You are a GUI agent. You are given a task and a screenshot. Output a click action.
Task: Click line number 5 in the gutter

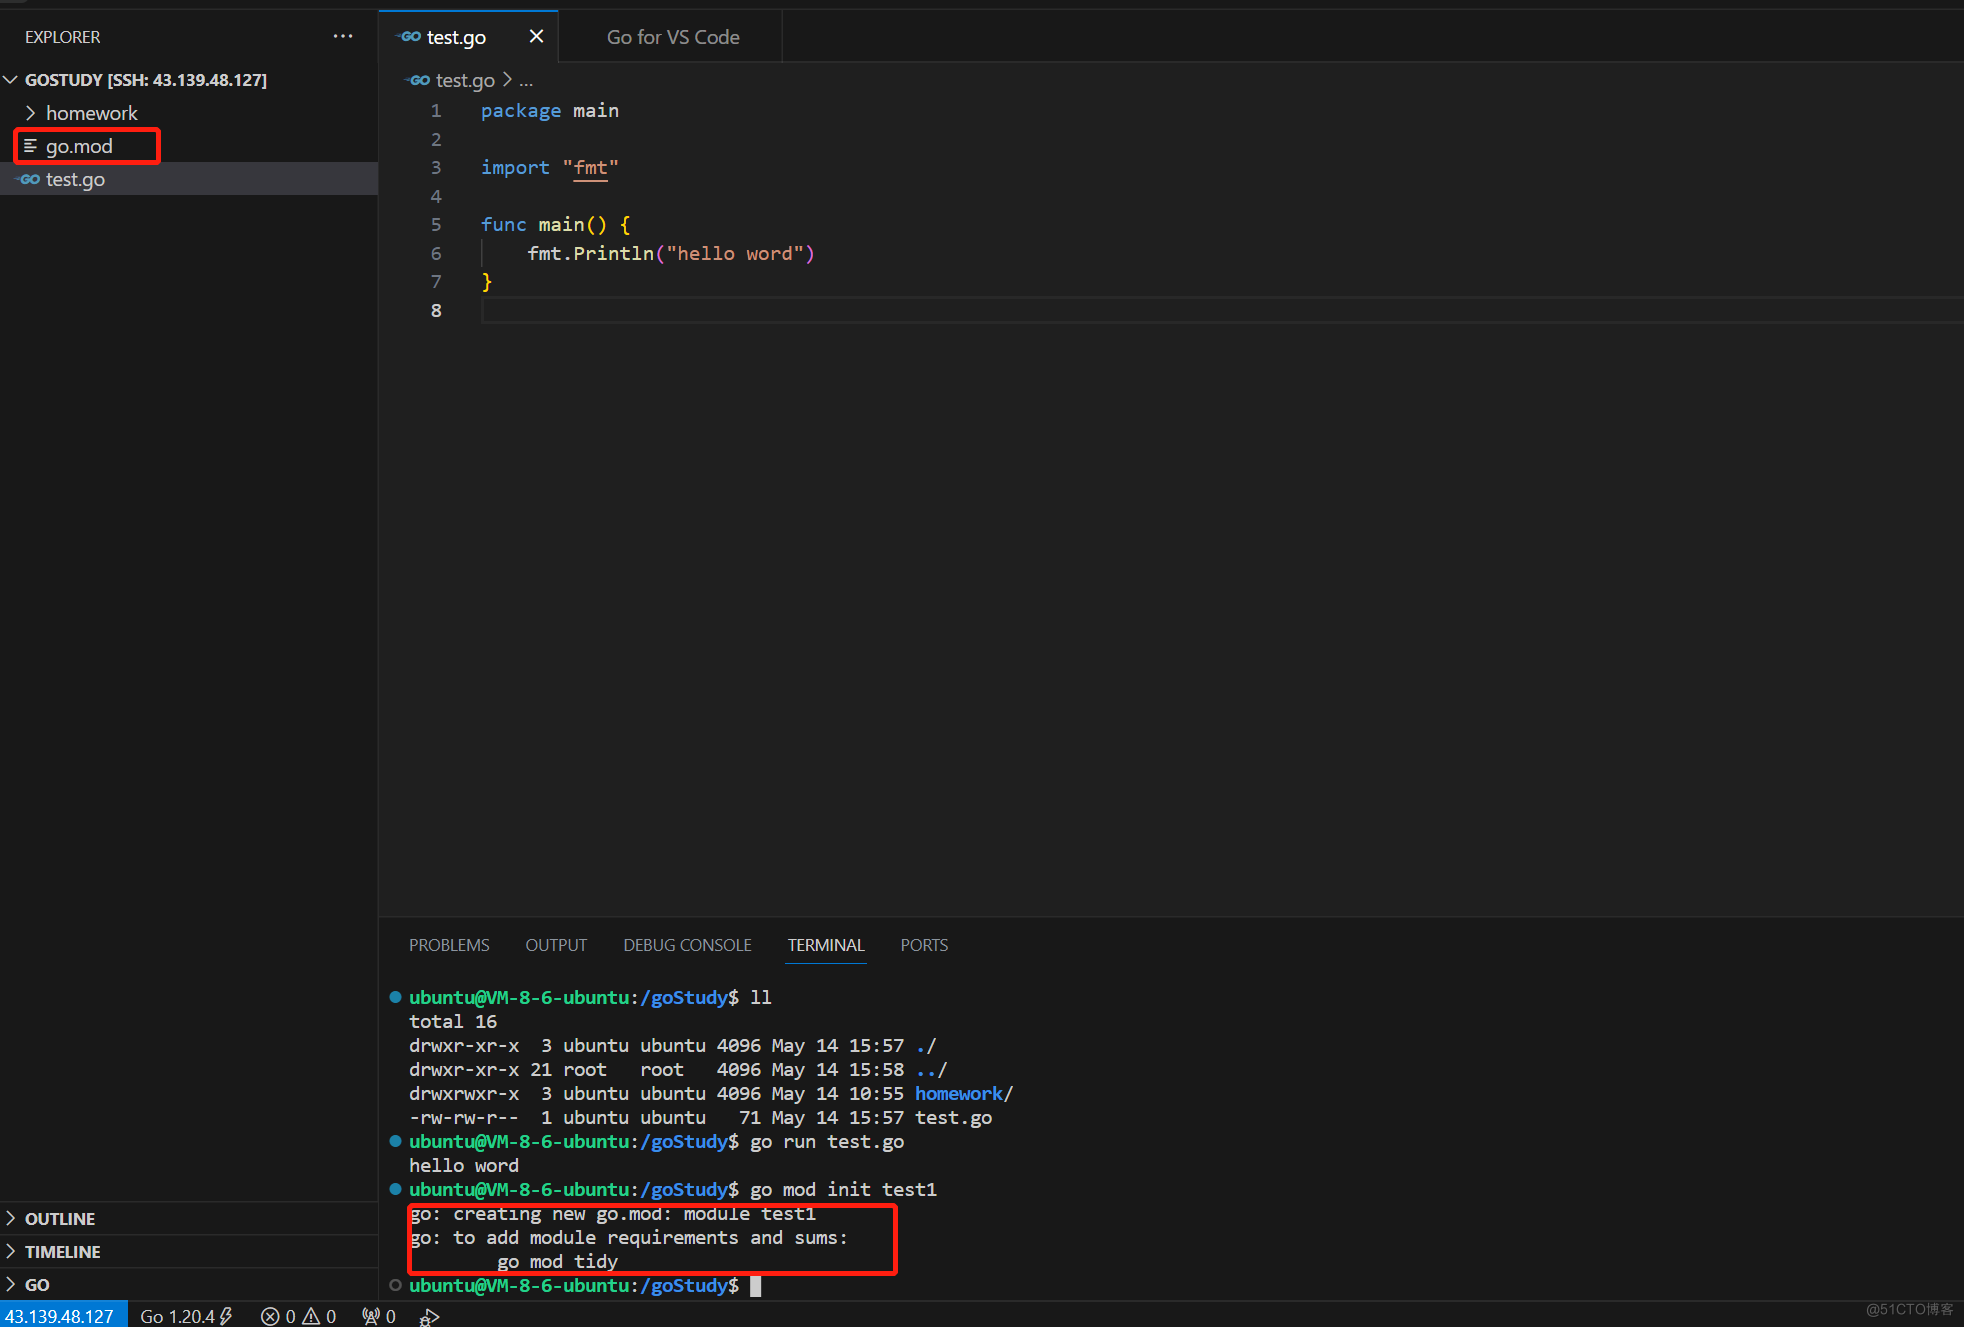click(x=436, y=224)
